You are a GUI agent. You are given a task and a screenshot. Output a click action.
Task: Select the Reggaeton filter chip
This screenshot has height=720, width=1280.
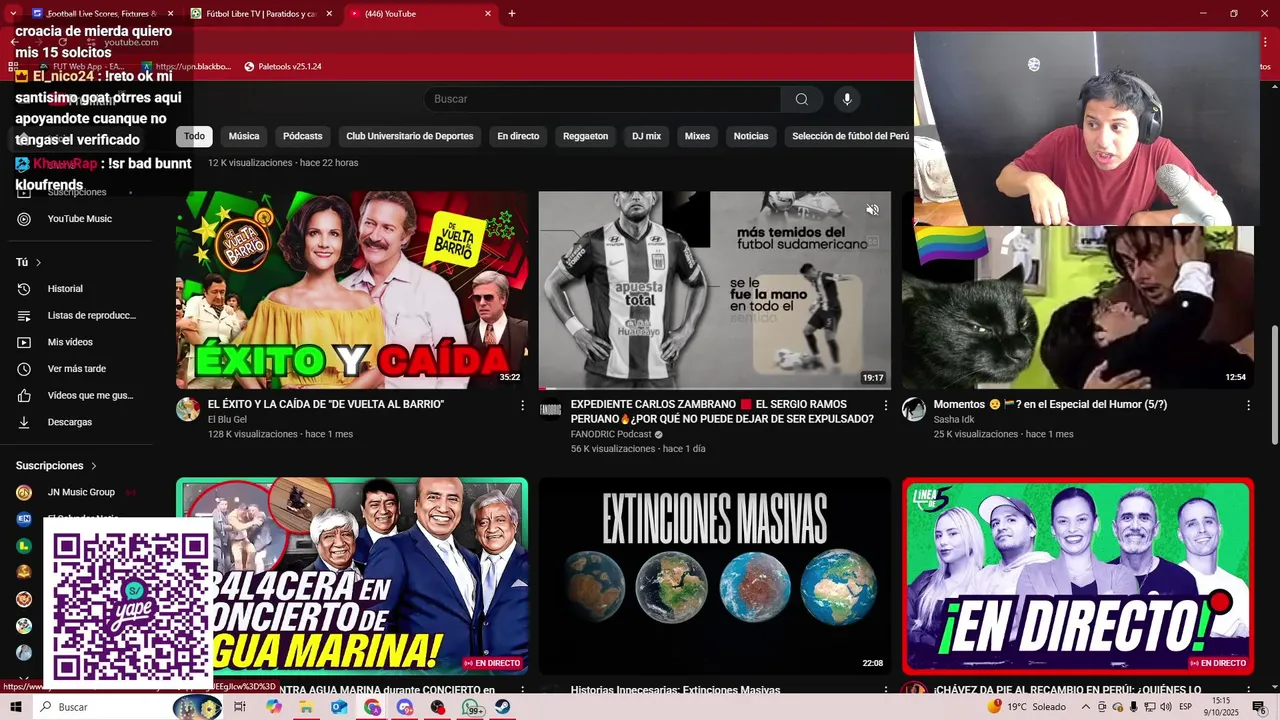coord(585,136)
